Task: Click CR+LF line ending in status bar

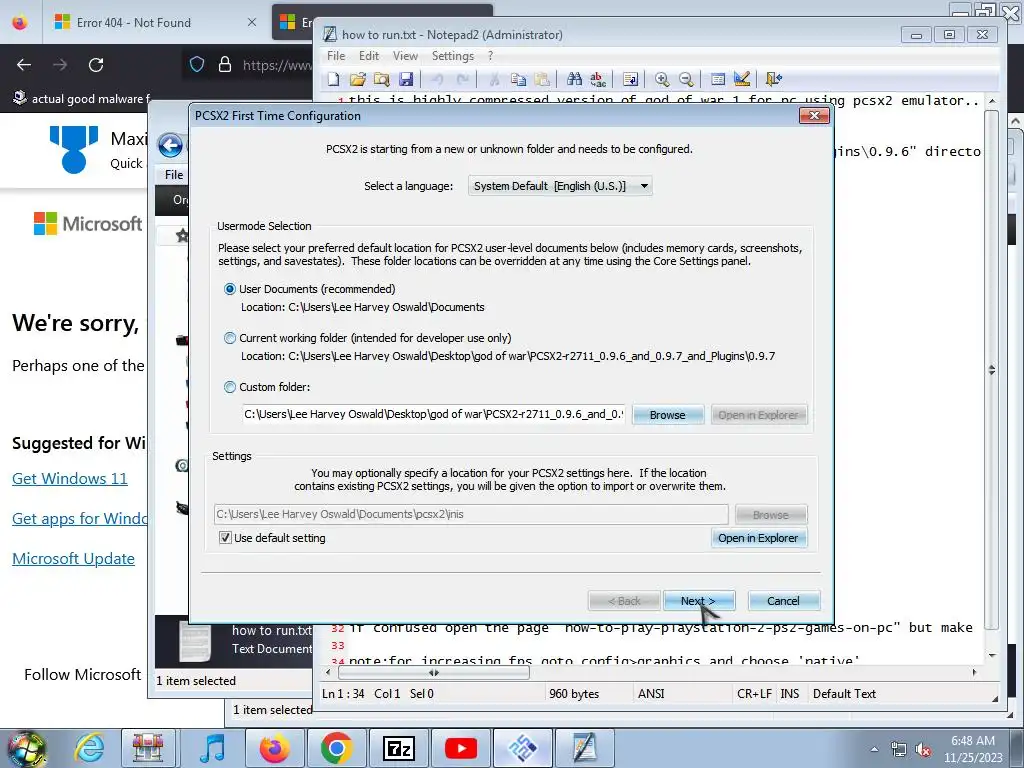Action: [754, 694]
